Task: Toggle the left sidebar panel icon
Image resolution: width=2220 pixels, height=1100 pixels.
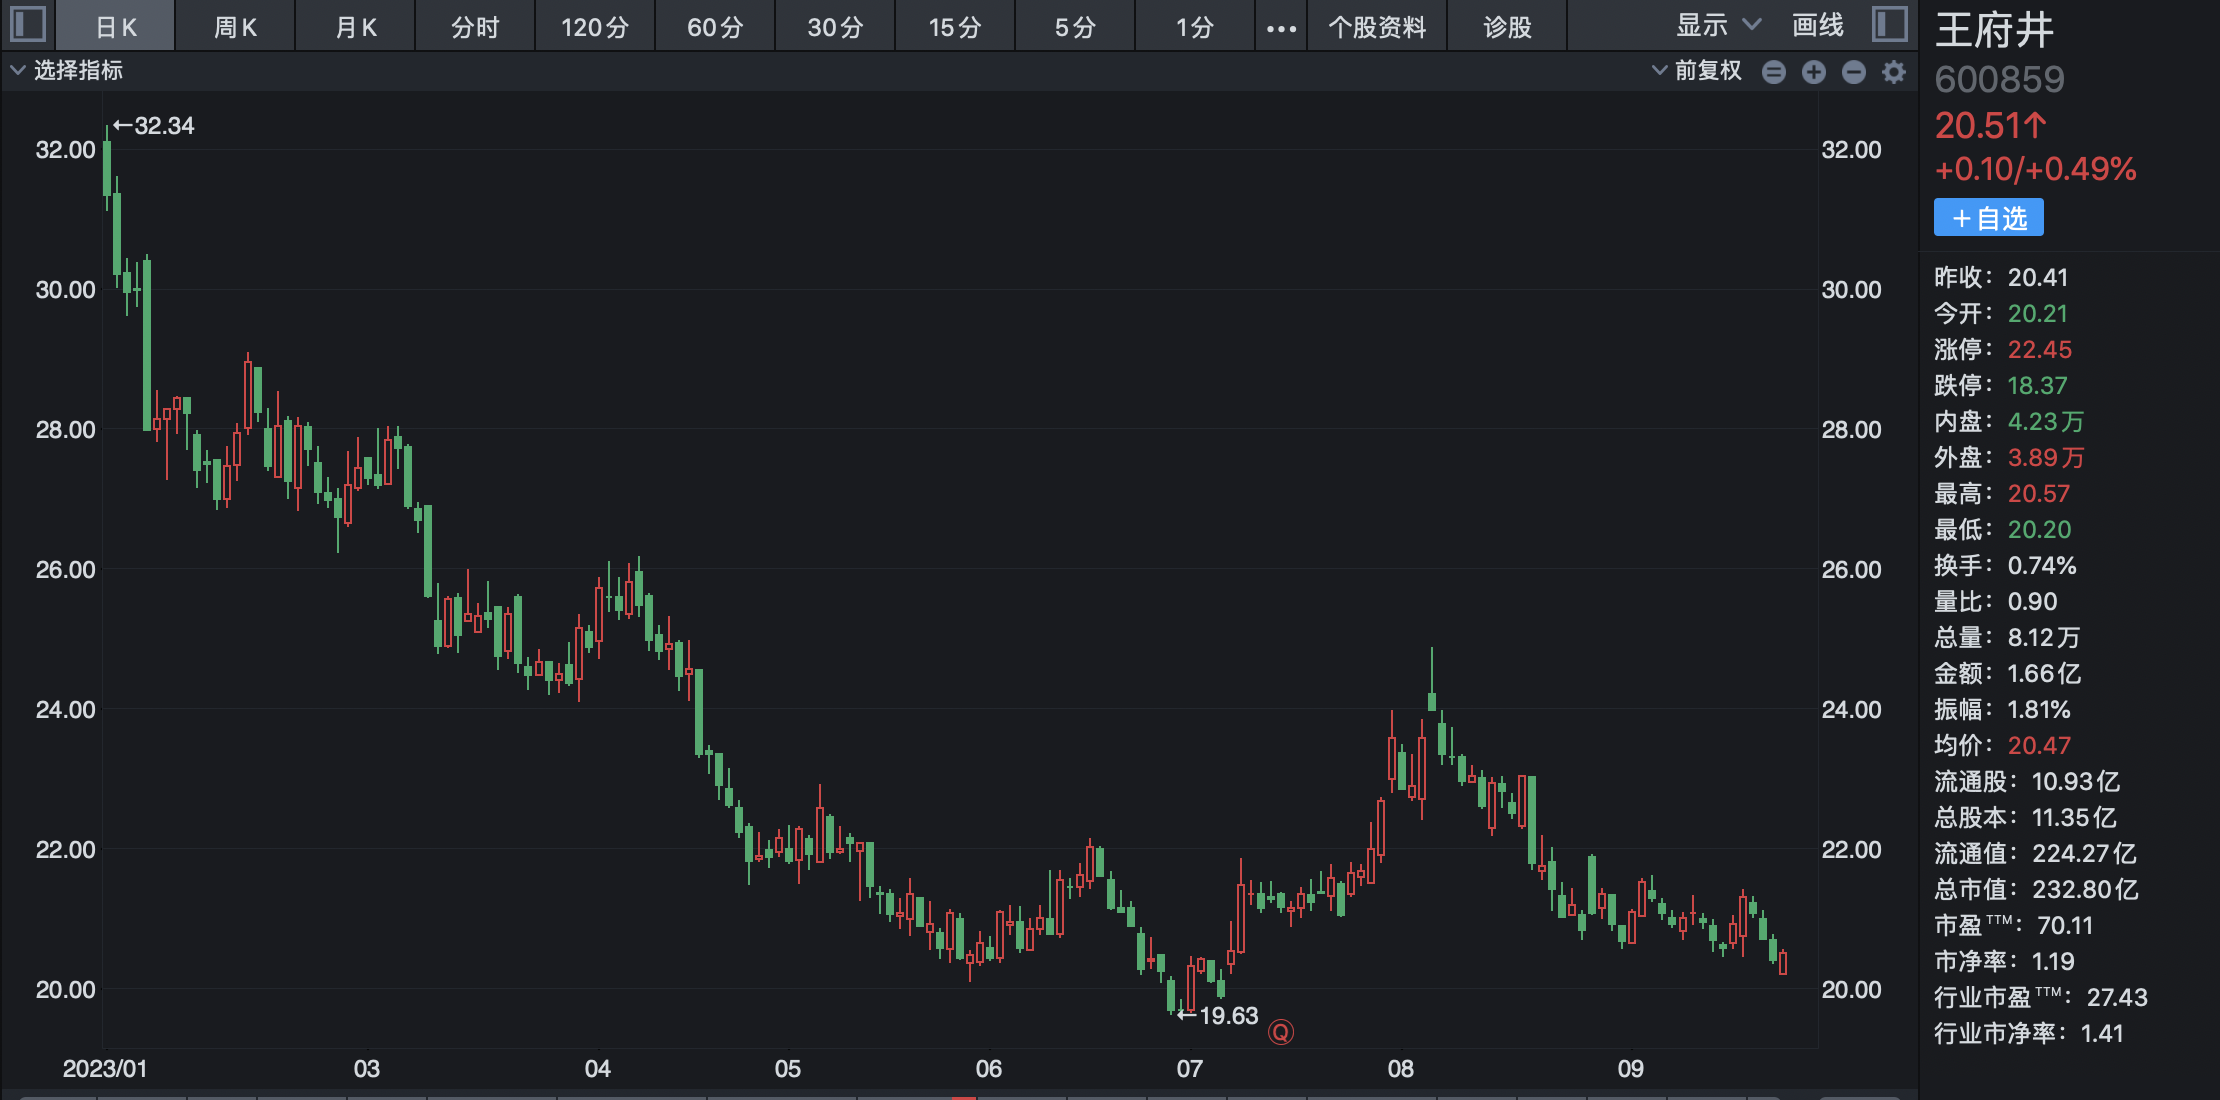Action: [x=28, y=24]
